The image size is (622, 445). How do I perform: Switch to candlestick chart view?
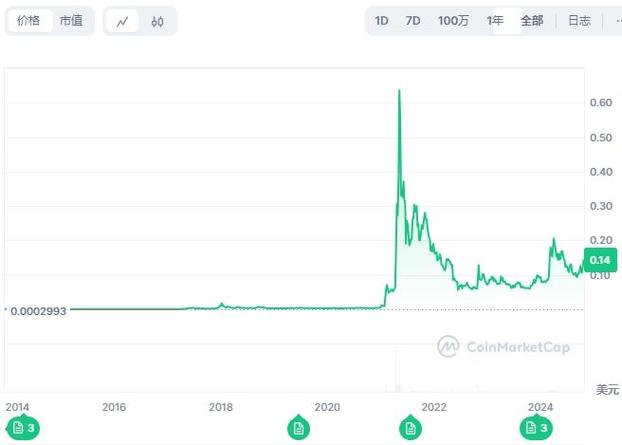pos(158,21)
